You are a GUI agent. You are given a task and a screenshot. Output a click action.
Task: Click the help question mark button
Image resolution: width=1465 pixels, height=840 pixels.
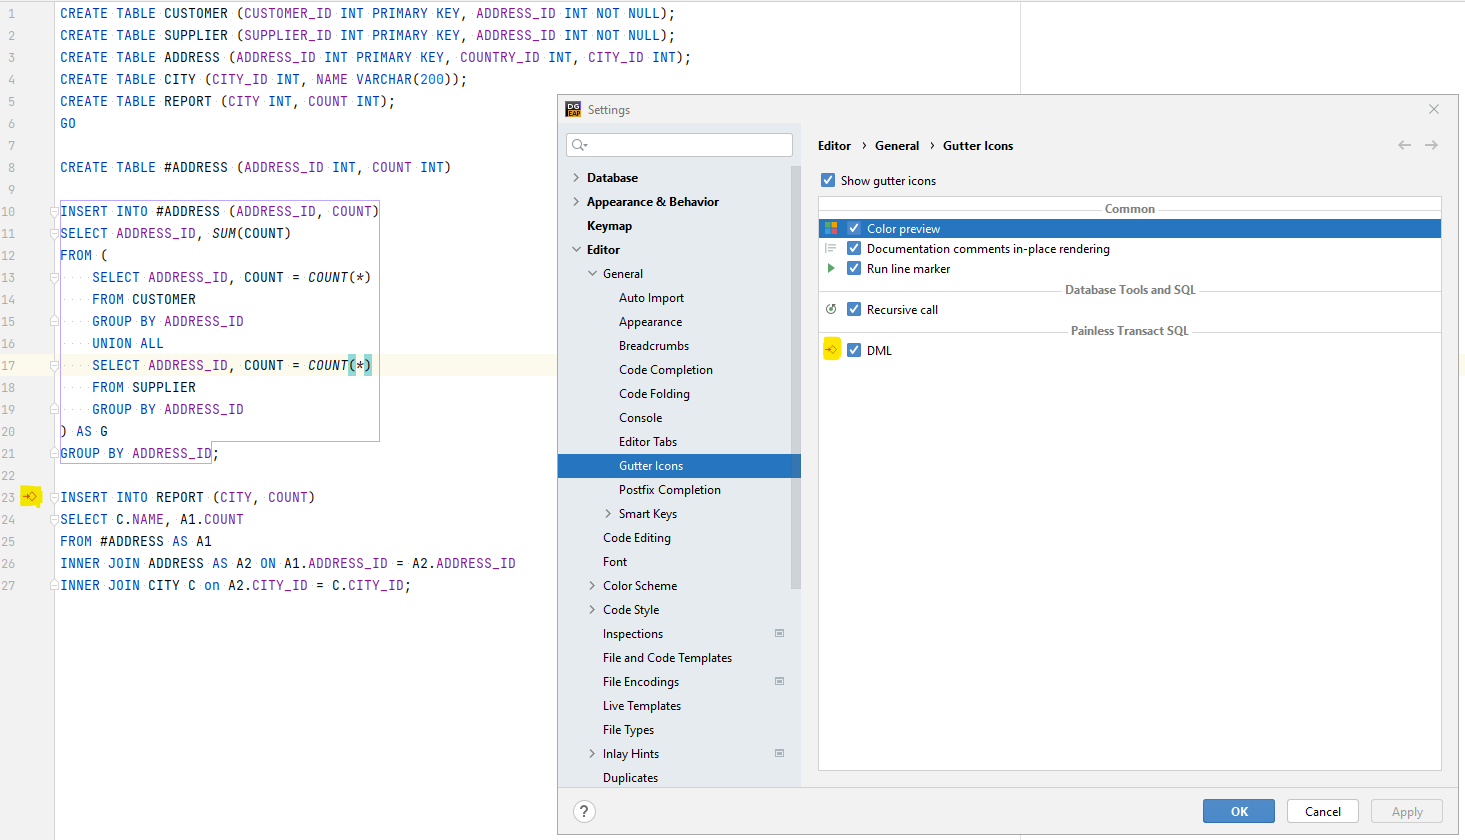(x=585, y=811)
